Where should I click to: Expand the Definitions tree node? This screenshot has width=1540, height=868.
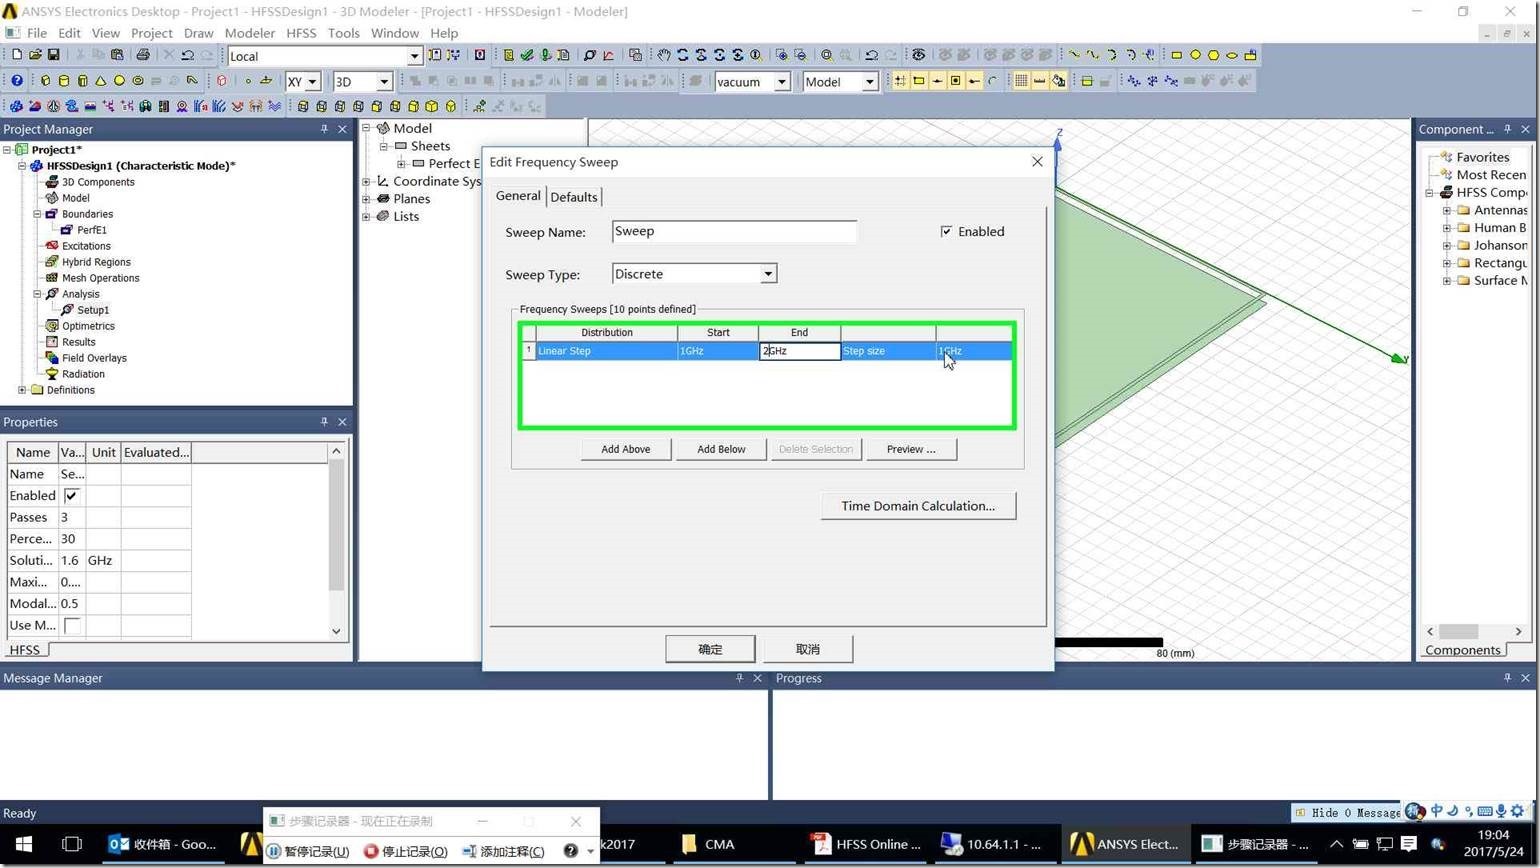[22, 390]
